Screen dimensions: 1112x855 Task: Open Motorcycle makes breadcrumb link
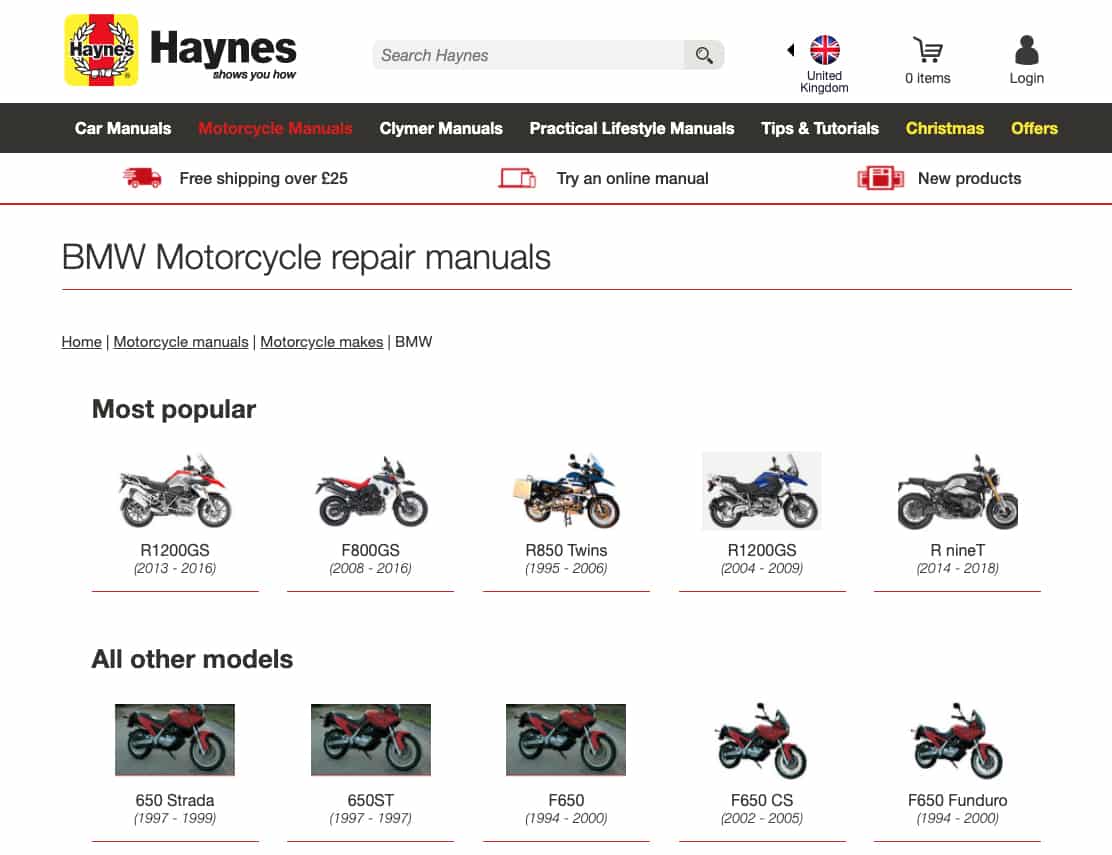321,342
